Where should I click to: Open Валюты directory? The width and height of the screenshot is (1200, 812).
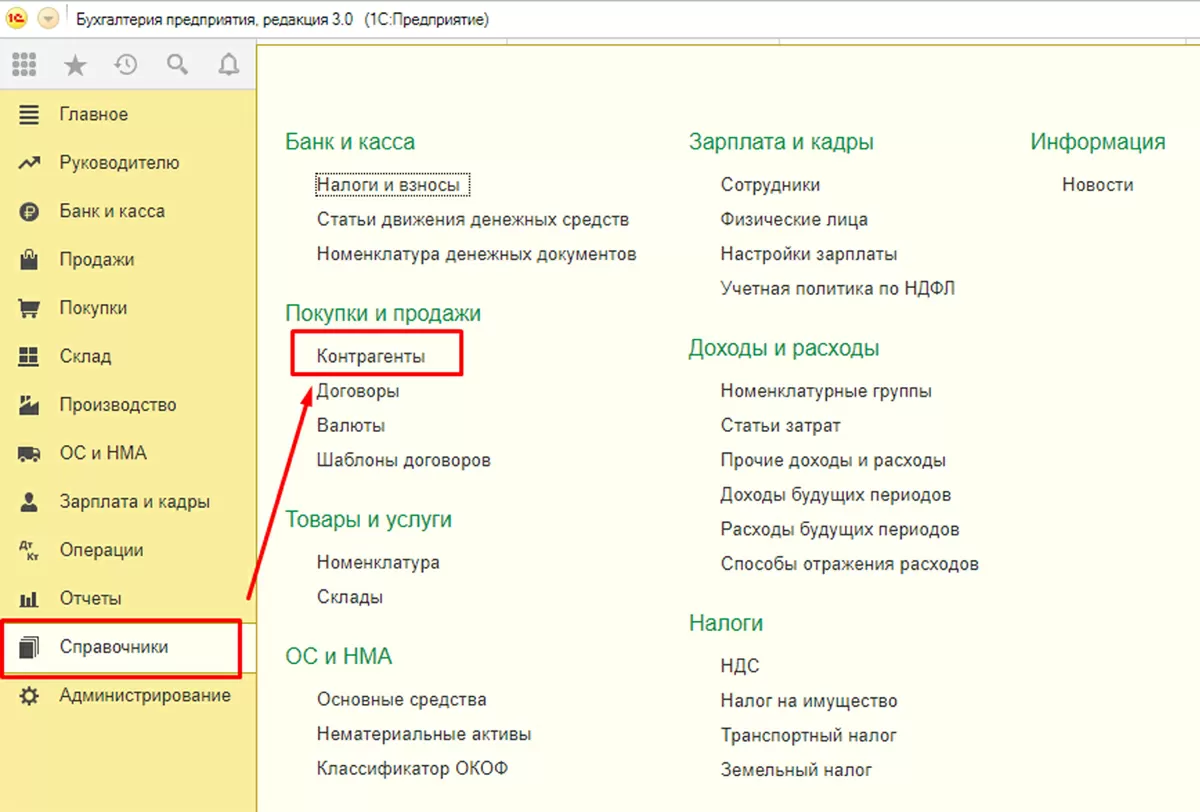[x=351, y=425]
